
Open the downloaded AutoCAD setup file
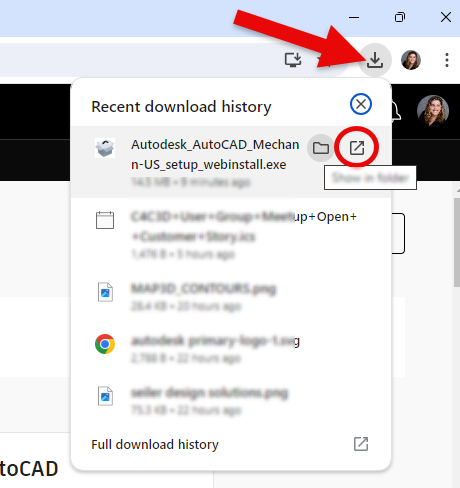357,148
